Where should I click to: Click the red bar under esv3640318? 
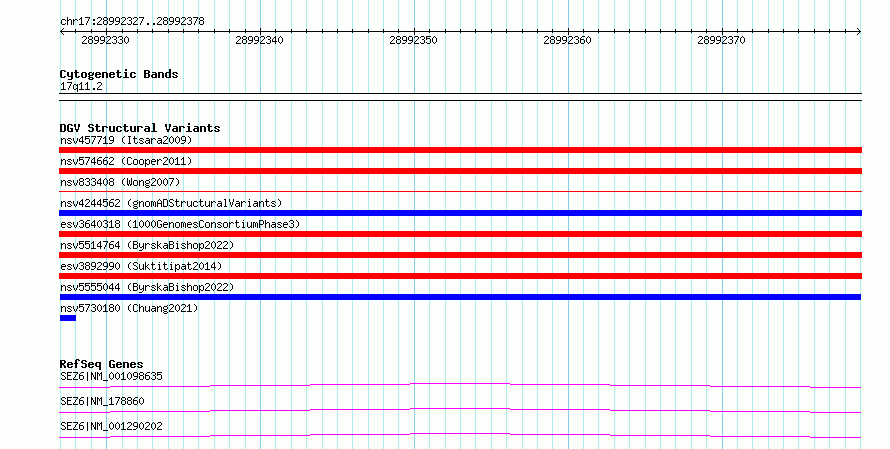point(460,234)
